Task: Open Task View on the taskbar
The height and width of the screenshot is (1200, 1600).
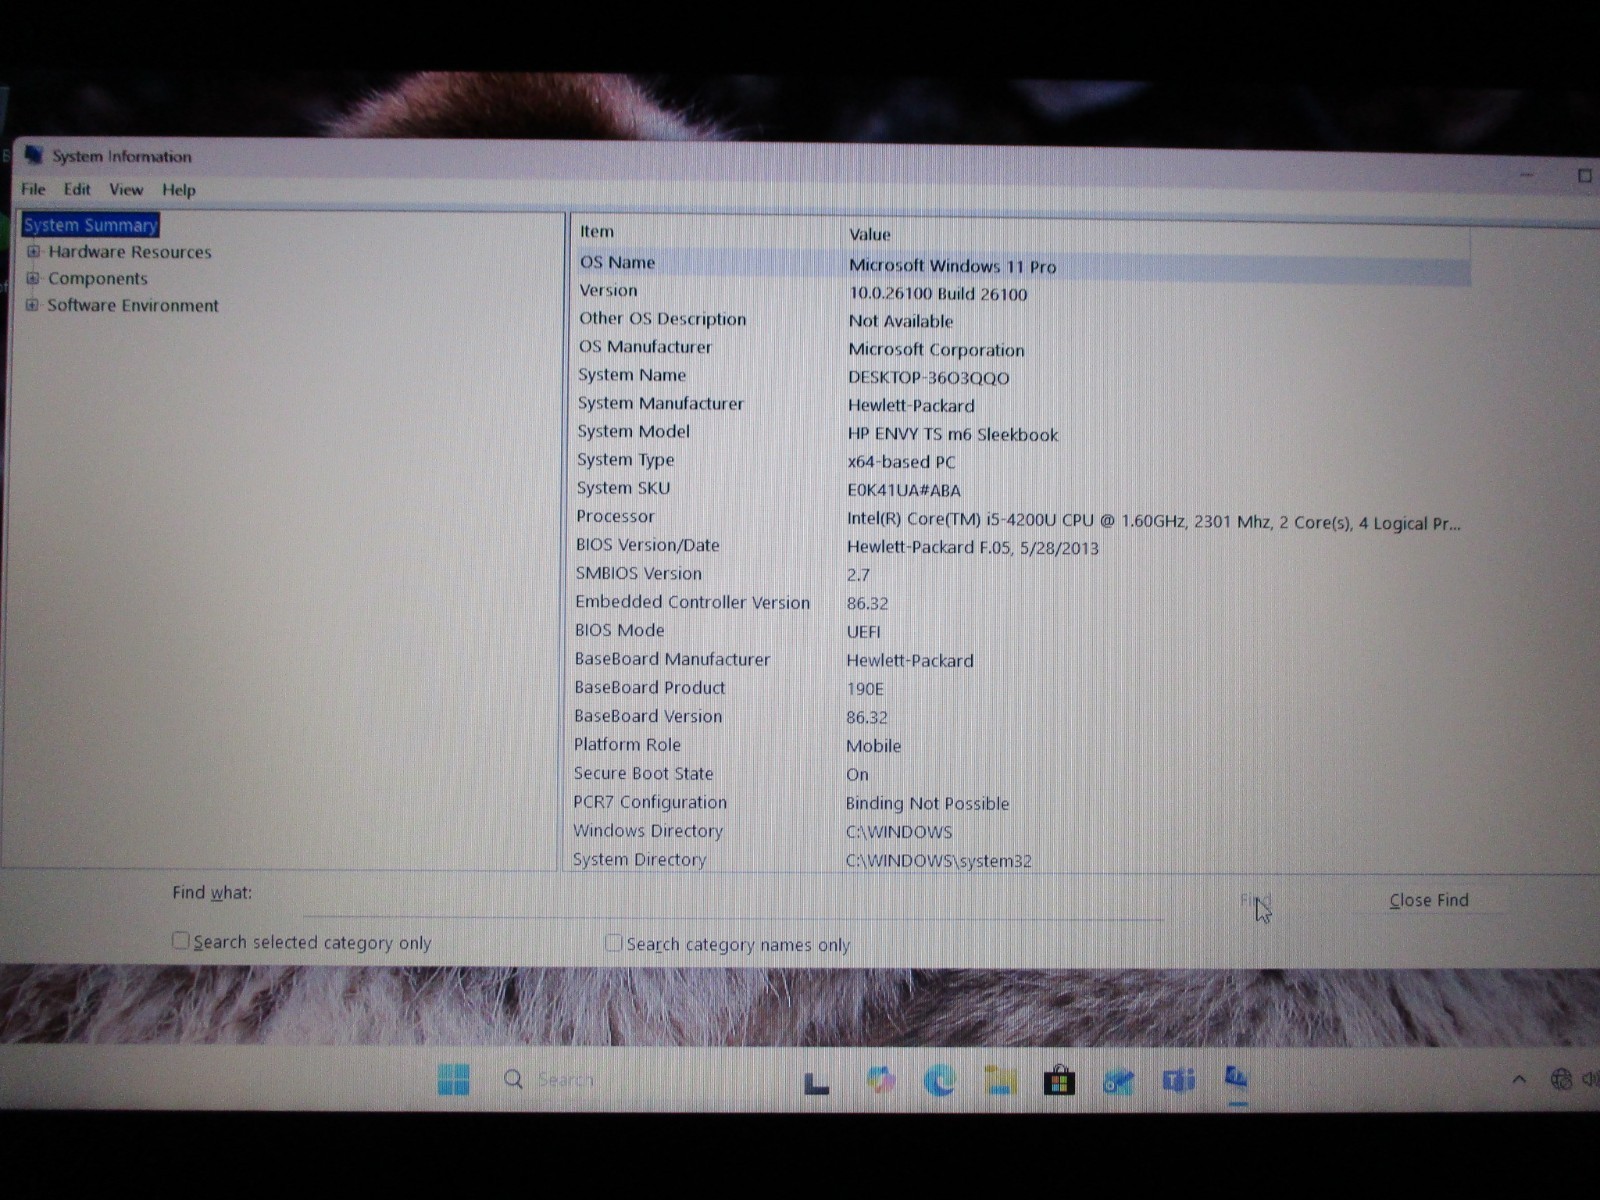Action: (817, 1082)
